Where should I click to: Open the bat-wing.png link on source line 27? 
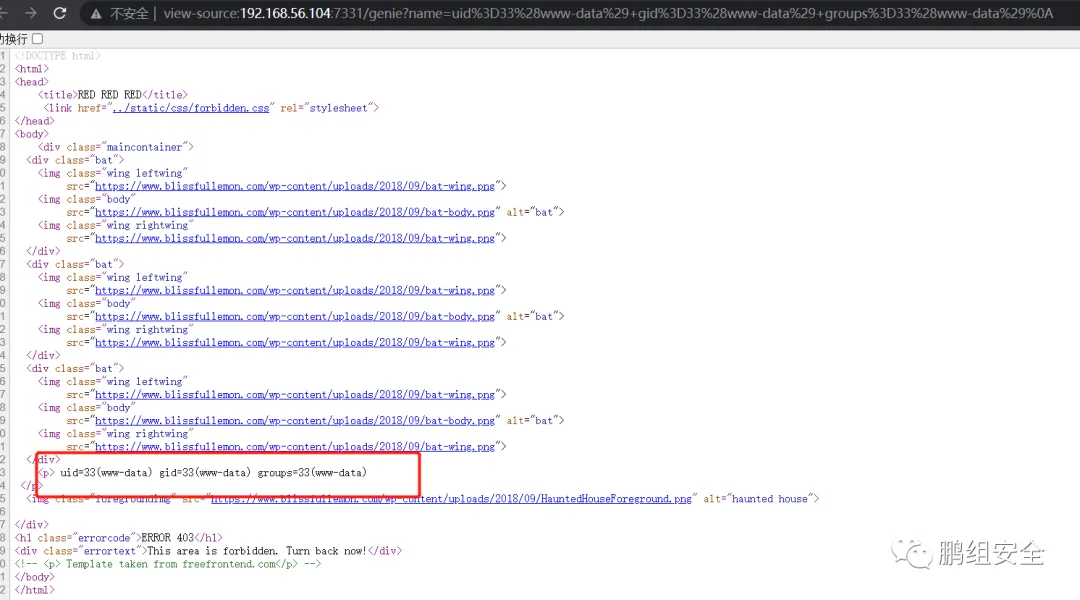click(295, 395)
